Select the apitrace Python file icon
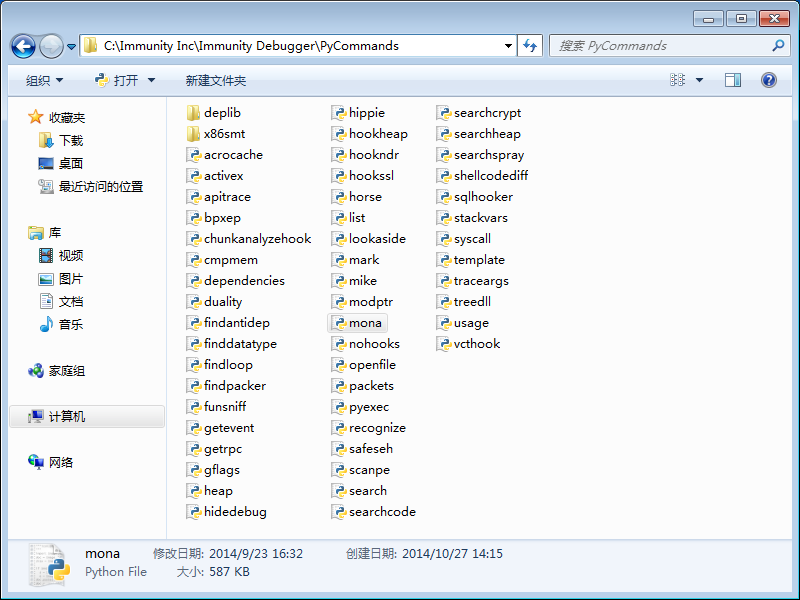This screenshot has height=600, width=800. point(193,197)
